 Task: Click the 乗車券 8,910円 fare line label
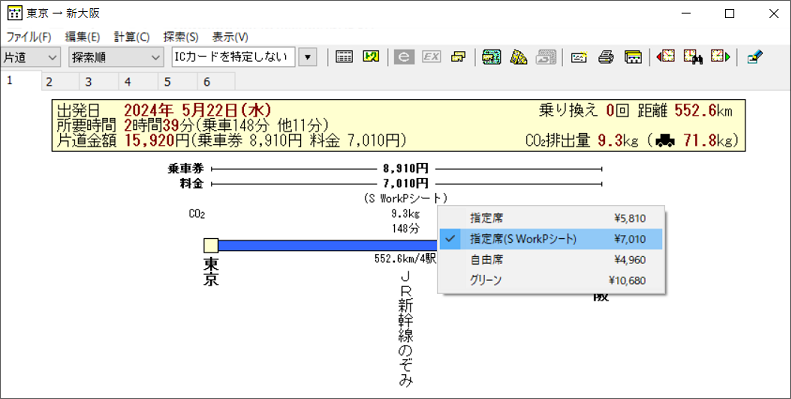pos(406,168)
